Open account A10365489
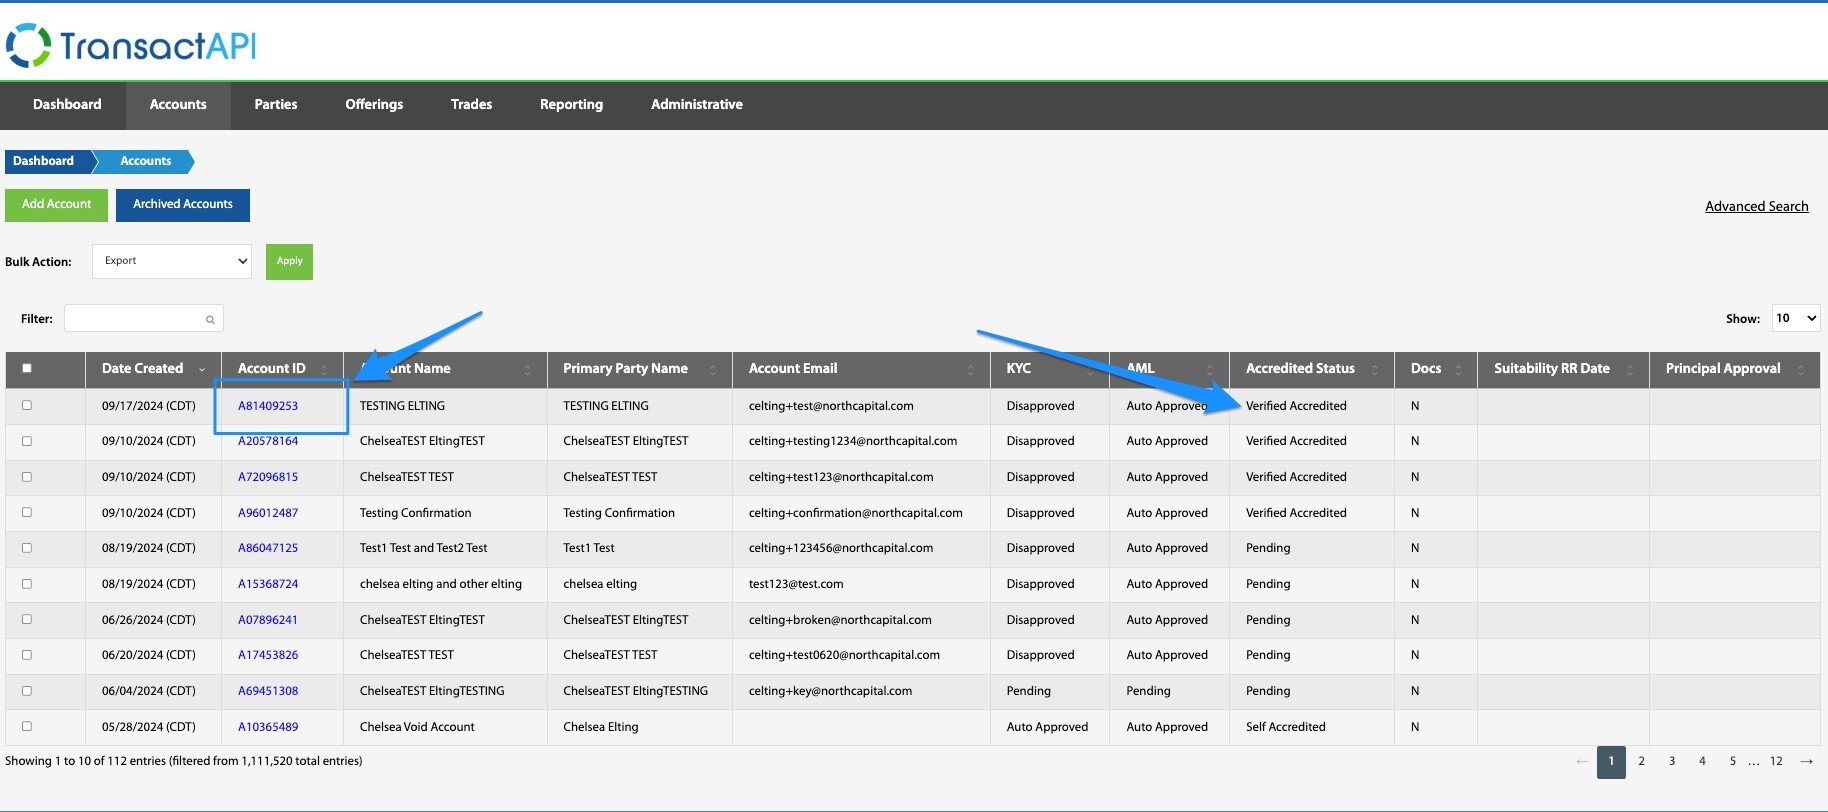Screen dimensions: 1828x812 point(268,727)
